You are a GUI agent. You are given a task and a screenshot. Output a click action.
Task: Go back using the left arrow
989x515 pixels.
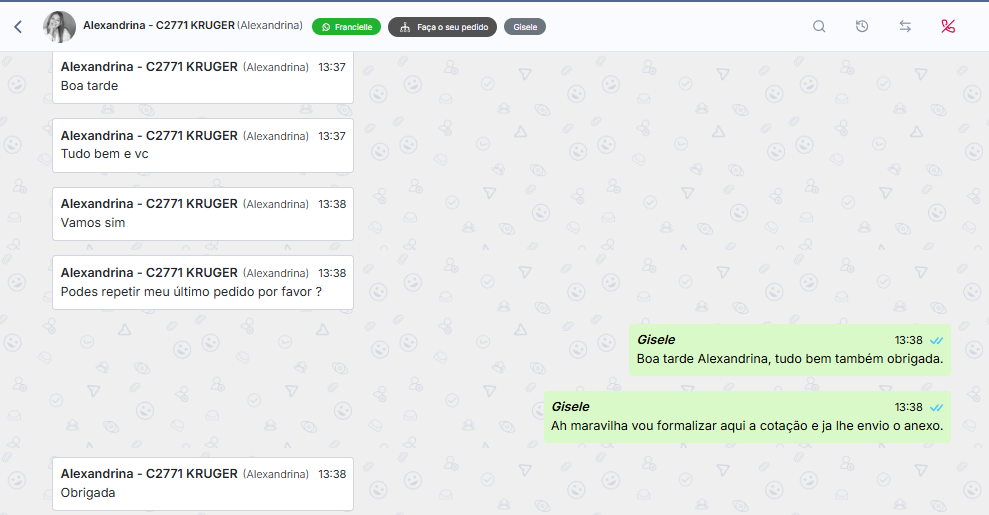[x=18, y=27]
